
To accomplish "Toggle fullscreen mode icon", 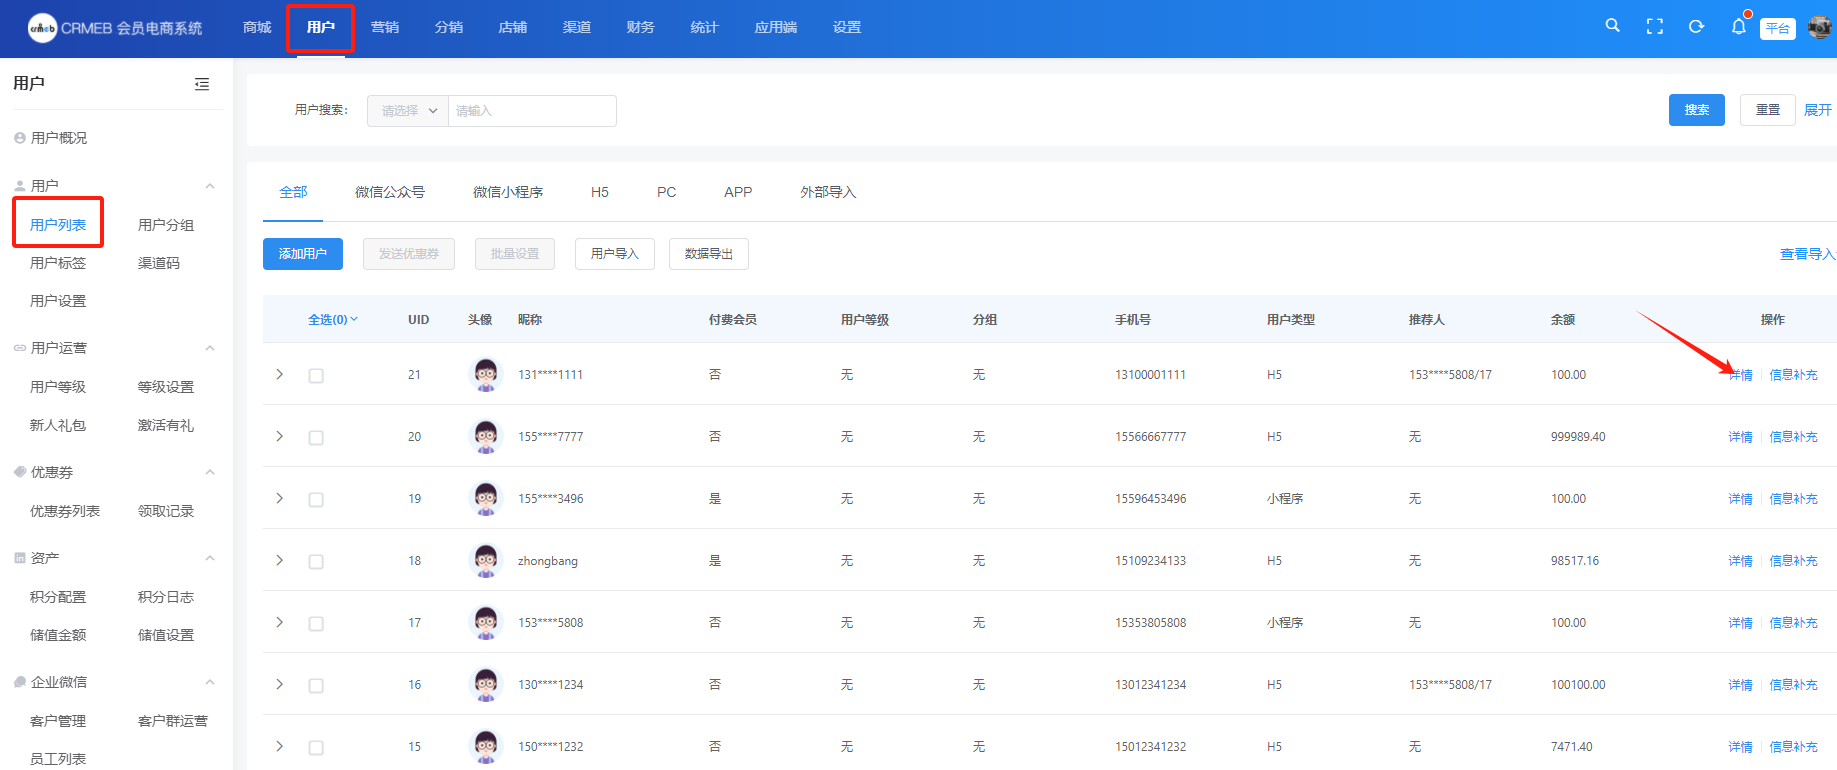I will (1654, 27).
